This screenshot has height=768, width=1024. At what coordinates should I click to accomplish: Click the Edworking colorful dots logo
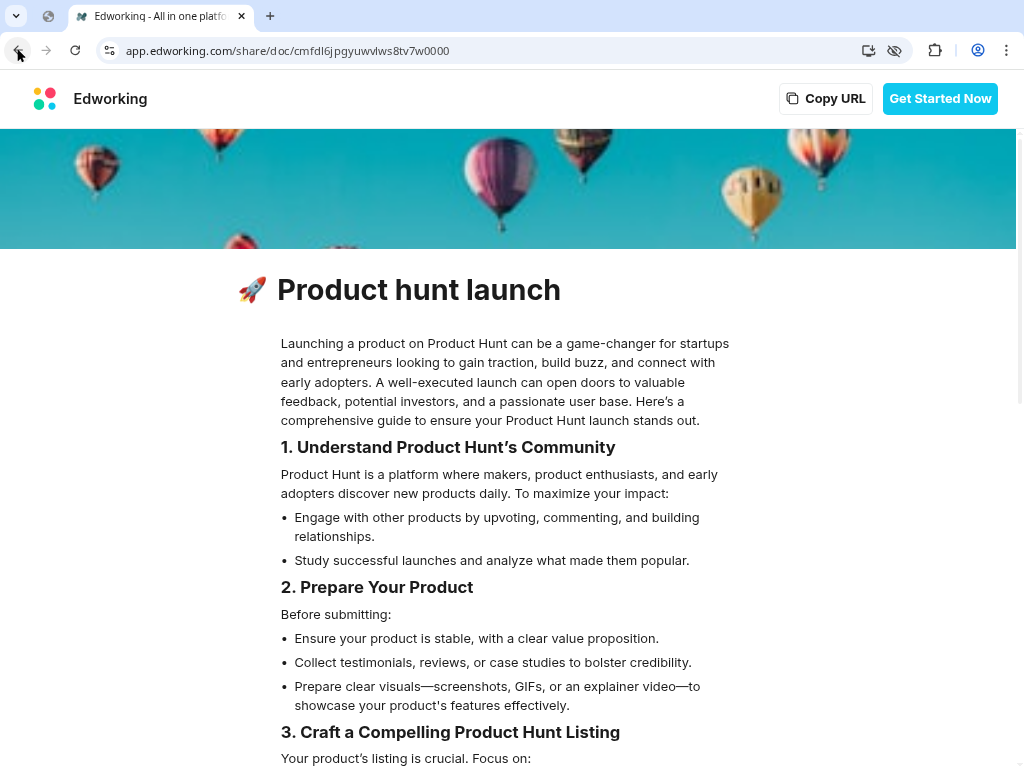45,99
